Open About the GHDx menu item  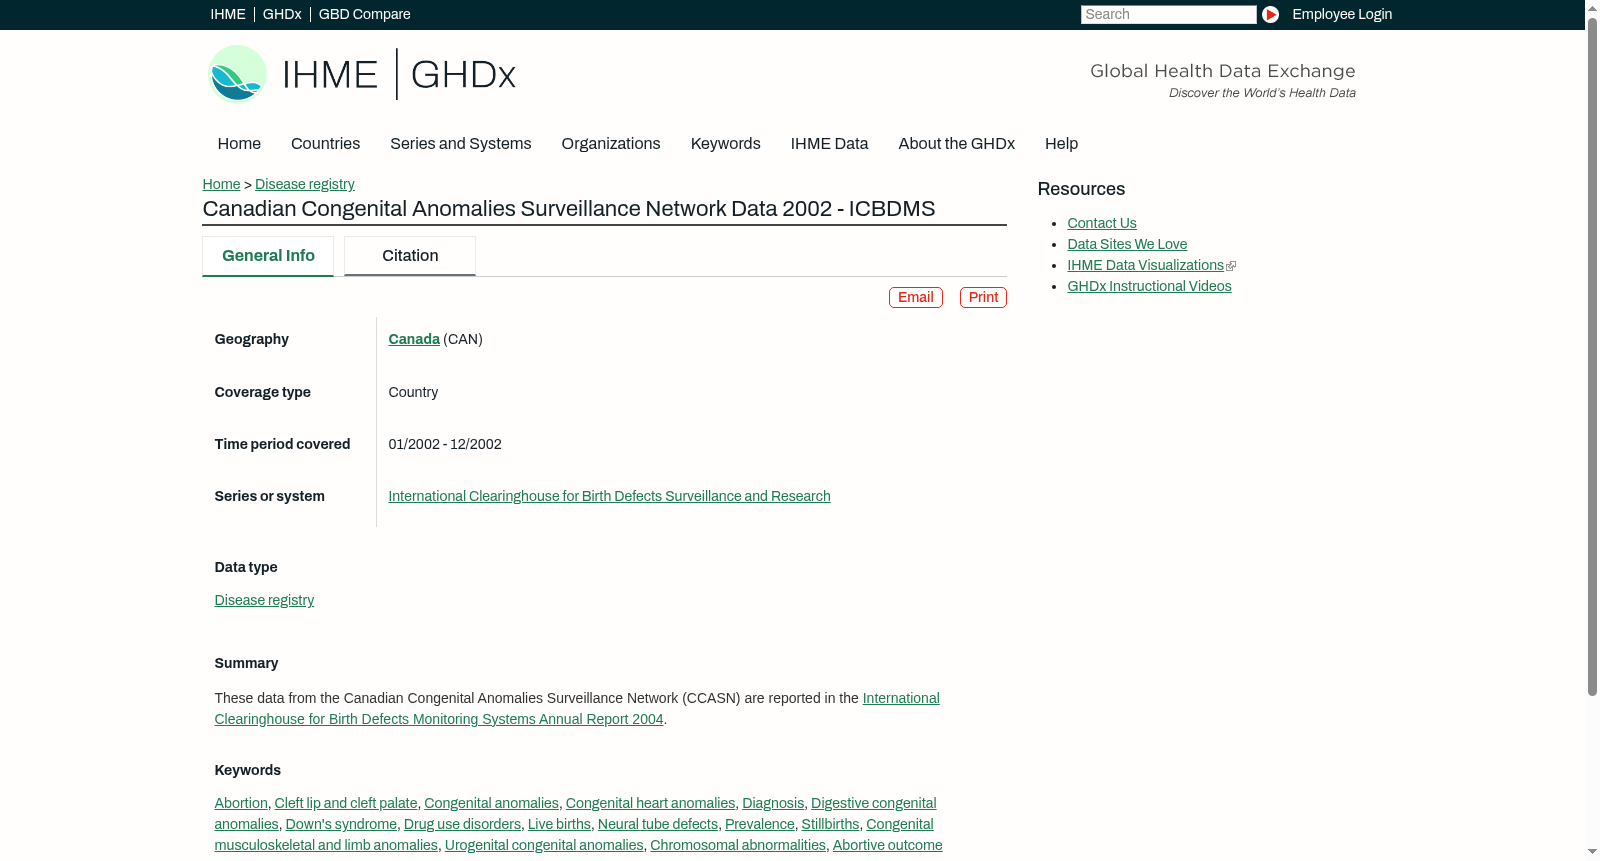956,144
